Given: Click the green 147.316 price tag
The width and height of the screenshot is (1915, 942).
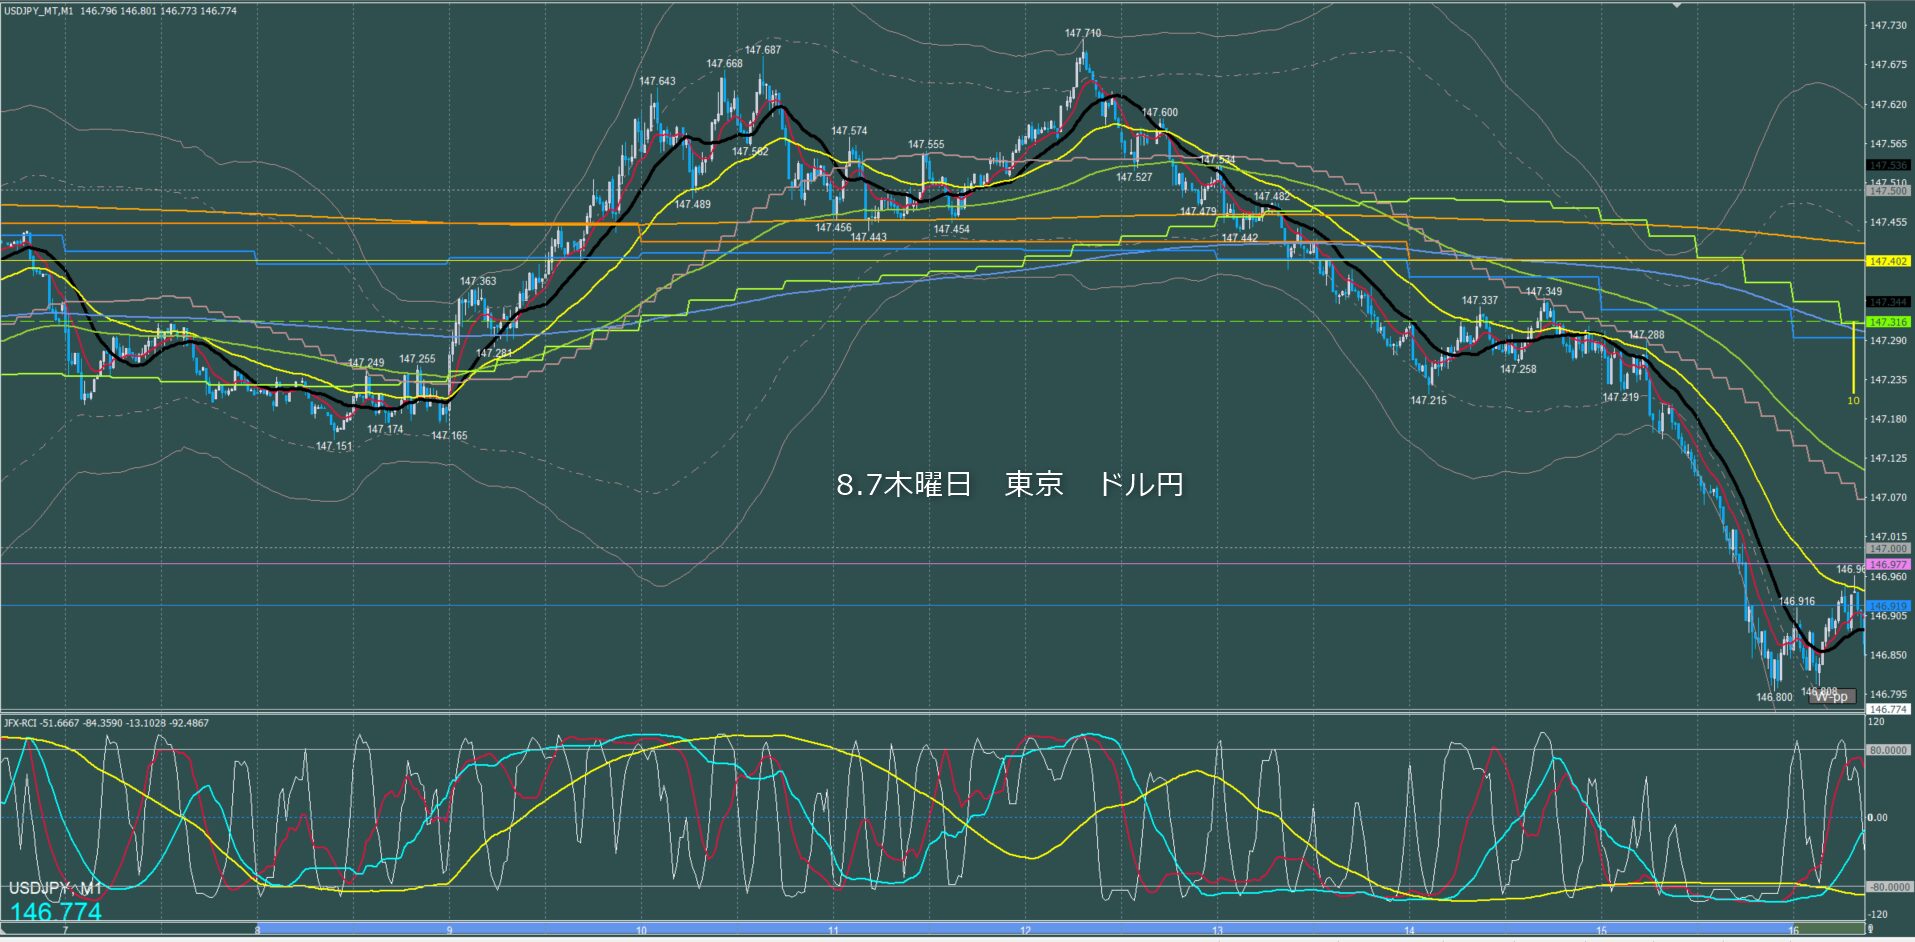Looking at the screenshot, I should (x=1888, y=322).
